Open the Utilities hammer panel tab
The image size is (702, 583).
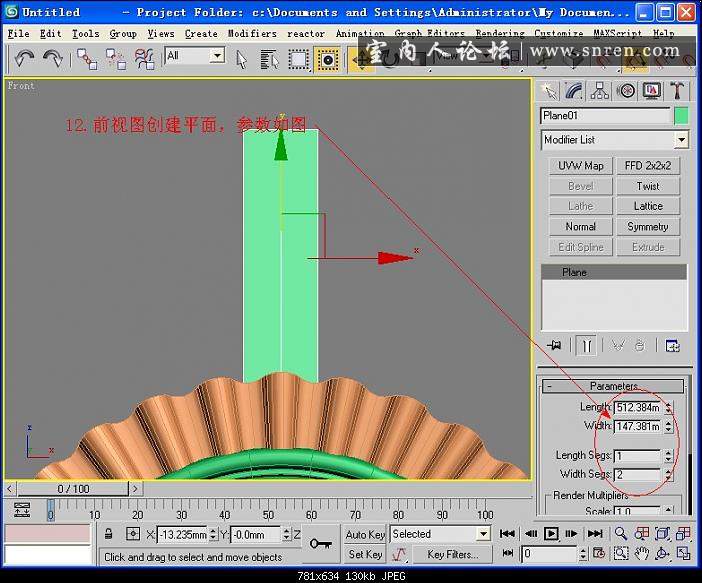677,91
